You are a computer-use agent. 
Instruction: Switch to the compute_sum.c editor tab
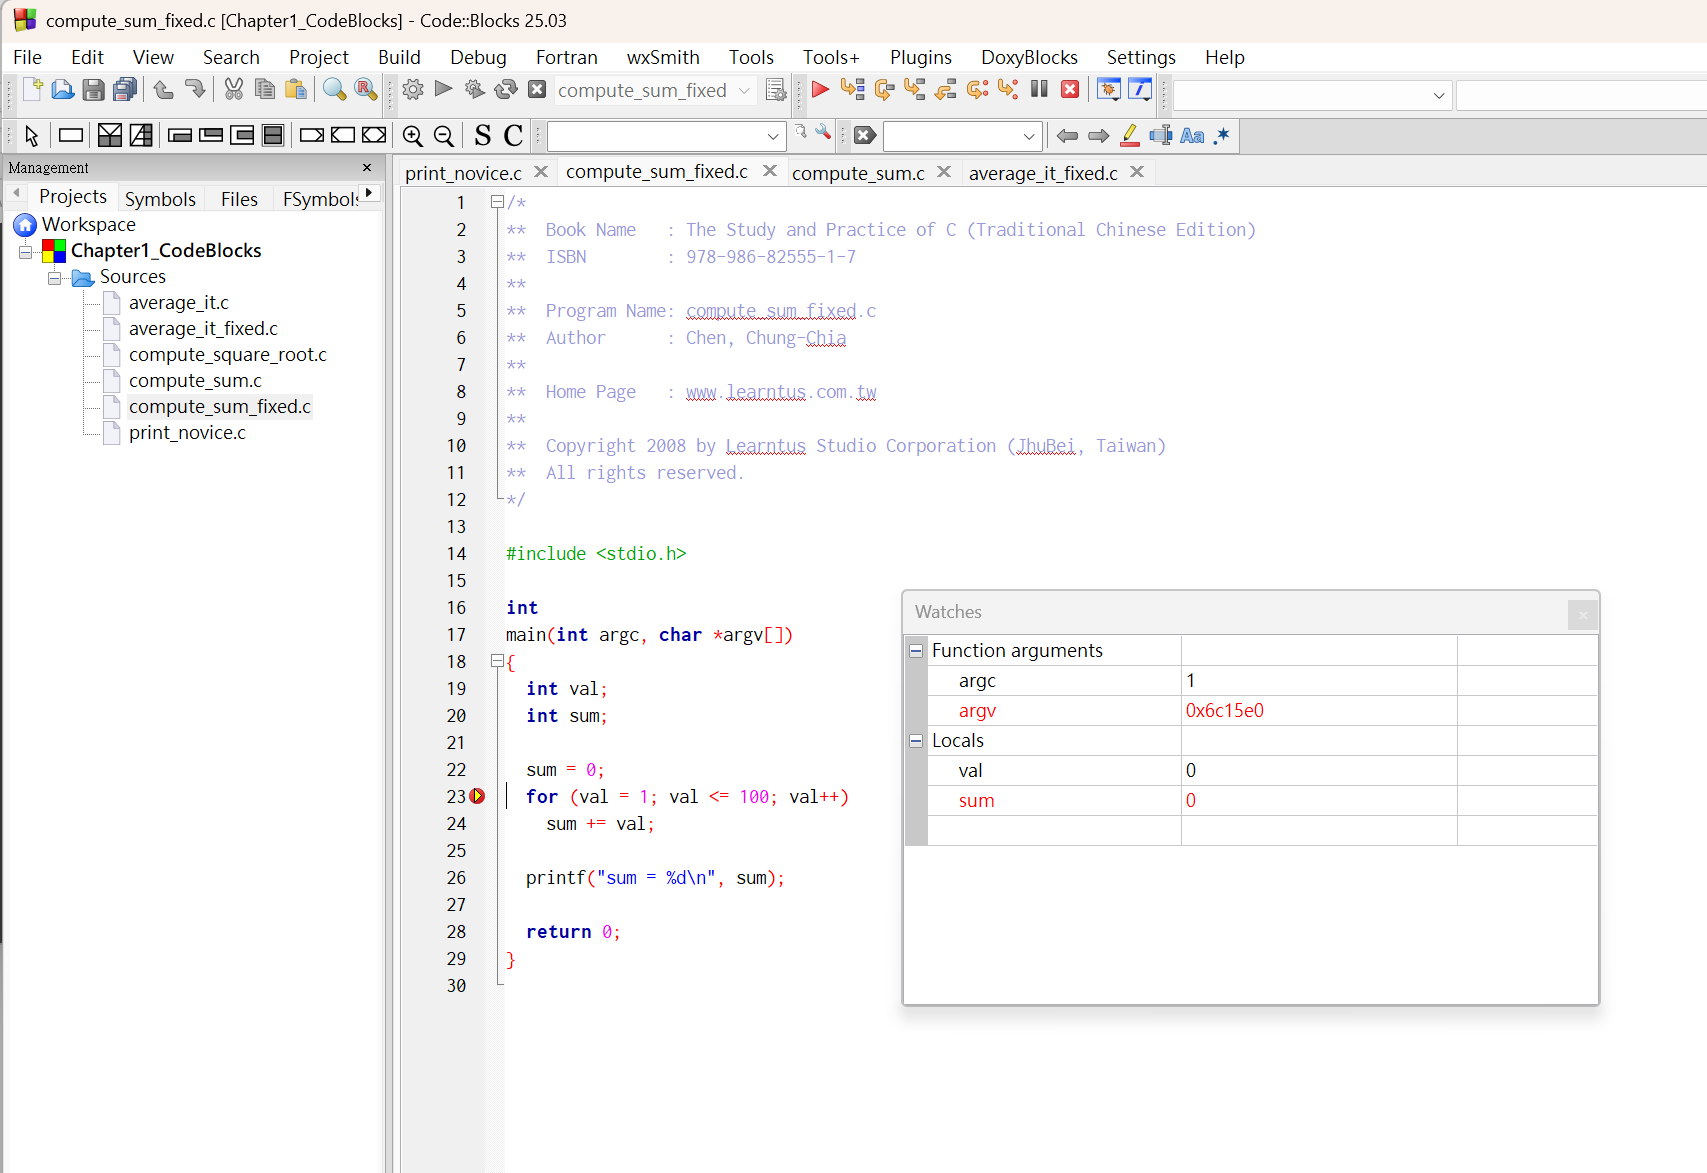point(858,173)
